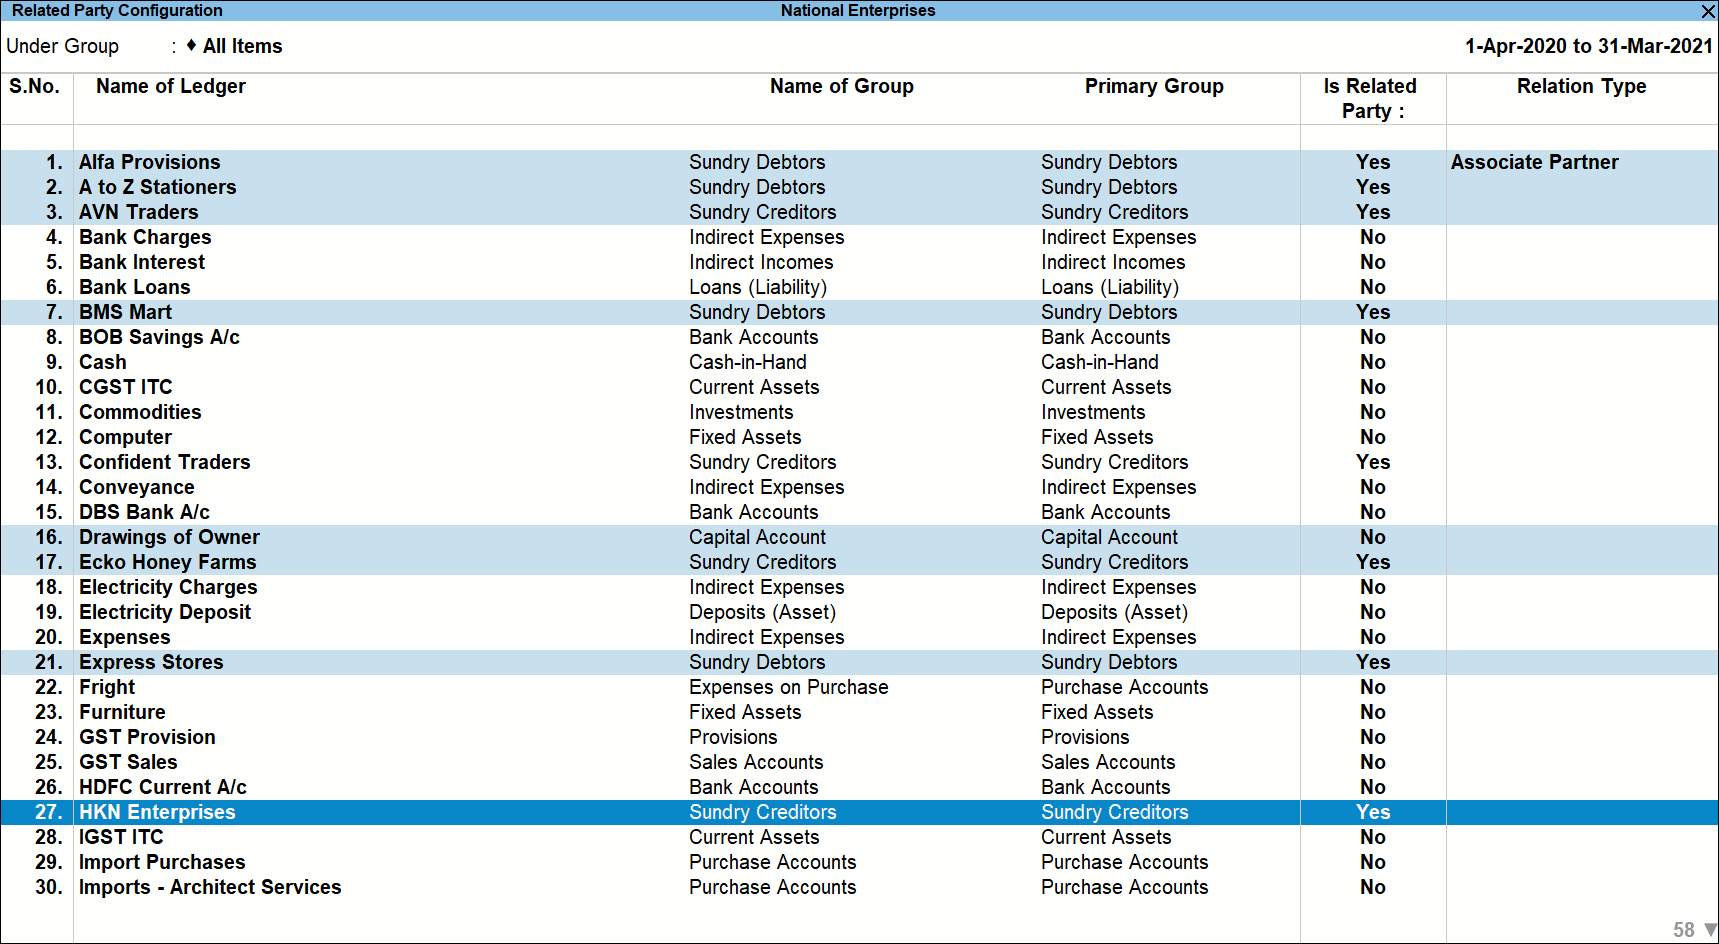Click the Relation Type column header
Image resolution: width=1719 pixels, height=944 pixels.
pyautogui.click(x=1581, y=86)
